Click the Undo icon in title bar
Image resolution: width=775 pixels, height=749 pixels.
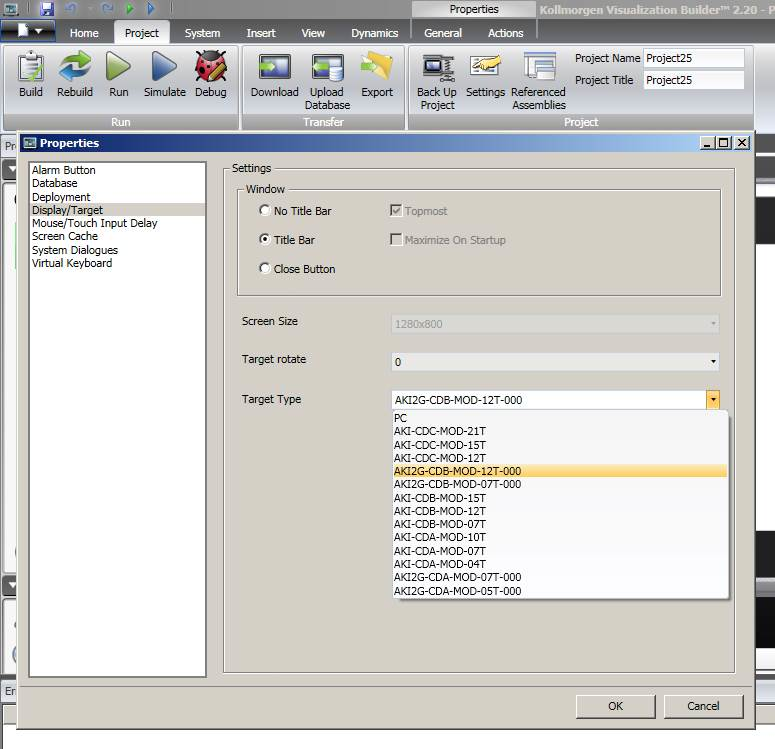coord(71,8)
